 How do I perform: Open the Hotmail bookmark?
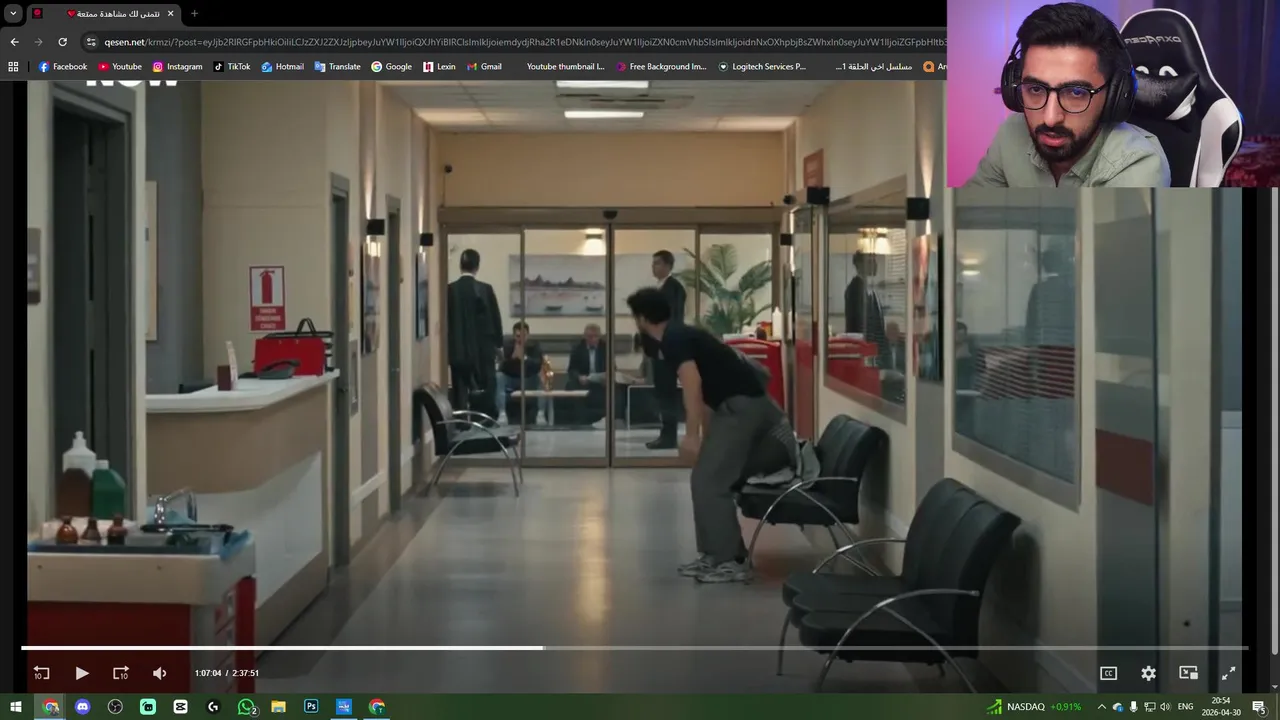[x=283, y=66]
